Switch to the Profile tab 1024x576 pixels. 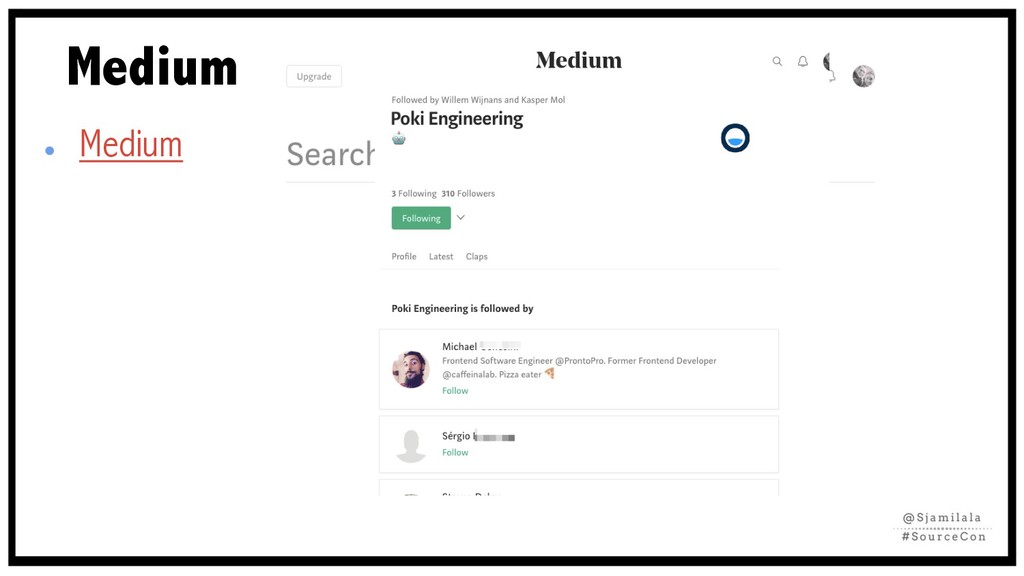pos(404,257)
